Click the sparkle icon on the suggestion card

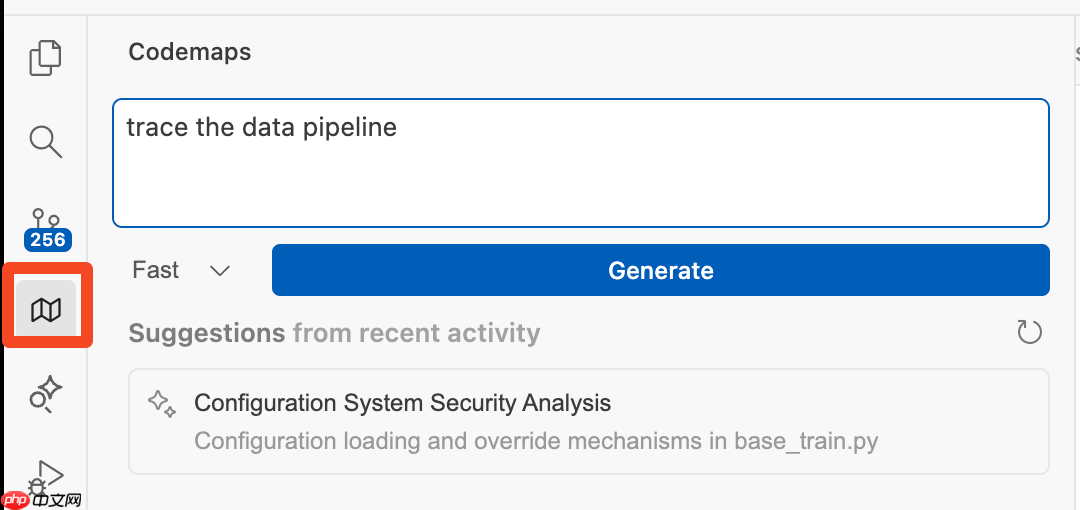161,403
